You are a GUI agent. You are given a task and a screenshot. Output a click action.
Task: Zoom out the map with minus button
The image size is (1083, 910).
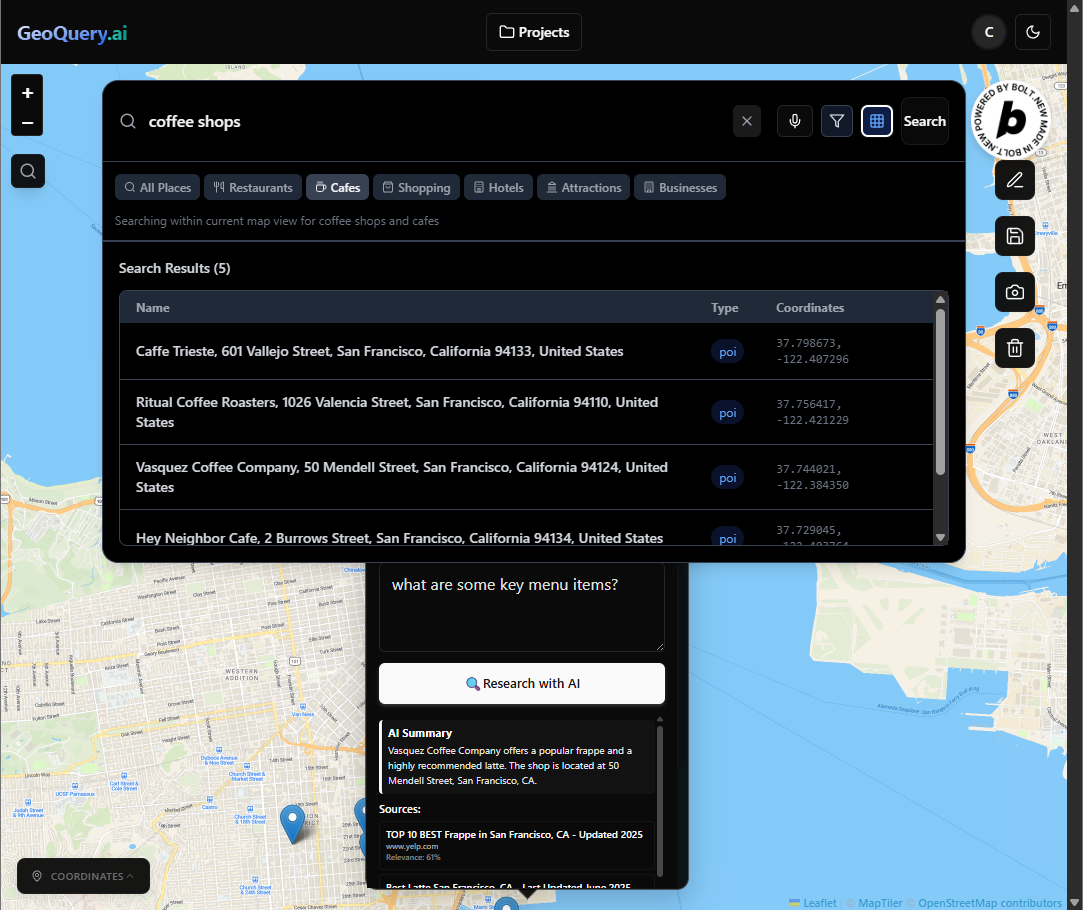27,123
